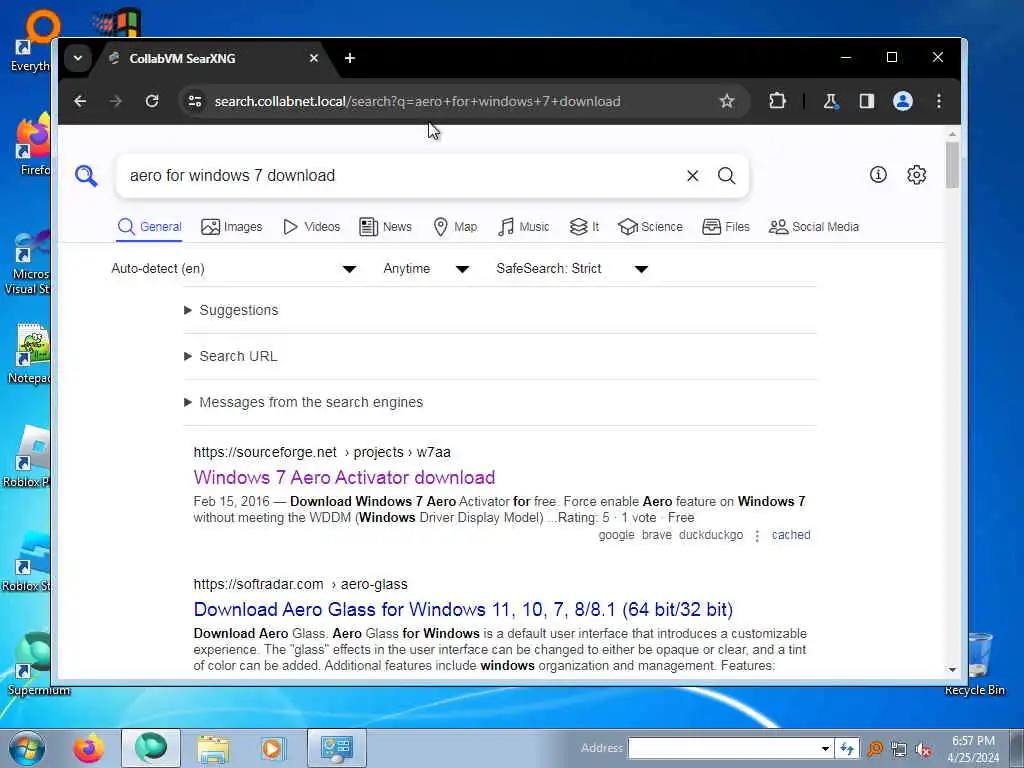The image size is (1024, 768).
Task: Open the tab search chevron
Action: [x=78, y=58]
